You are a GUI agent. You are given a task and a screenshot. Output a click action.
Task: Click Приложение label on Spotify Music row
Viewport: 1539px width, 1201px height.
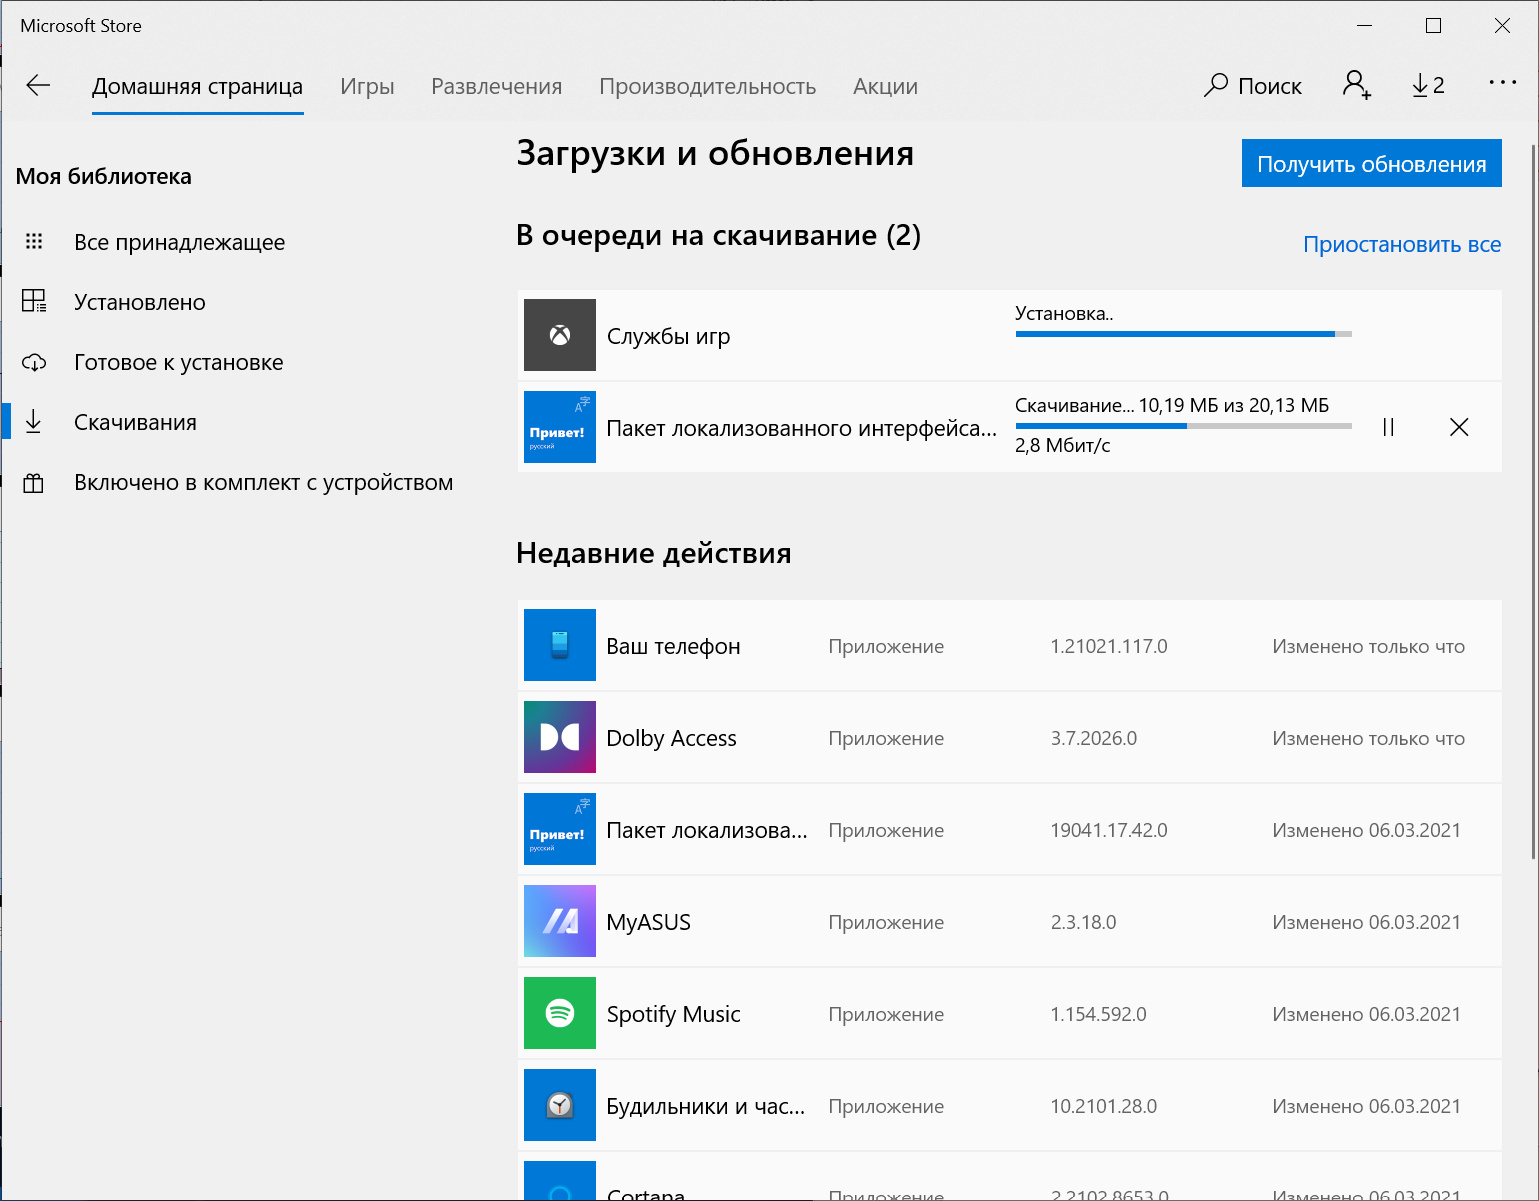(886, 1014)
